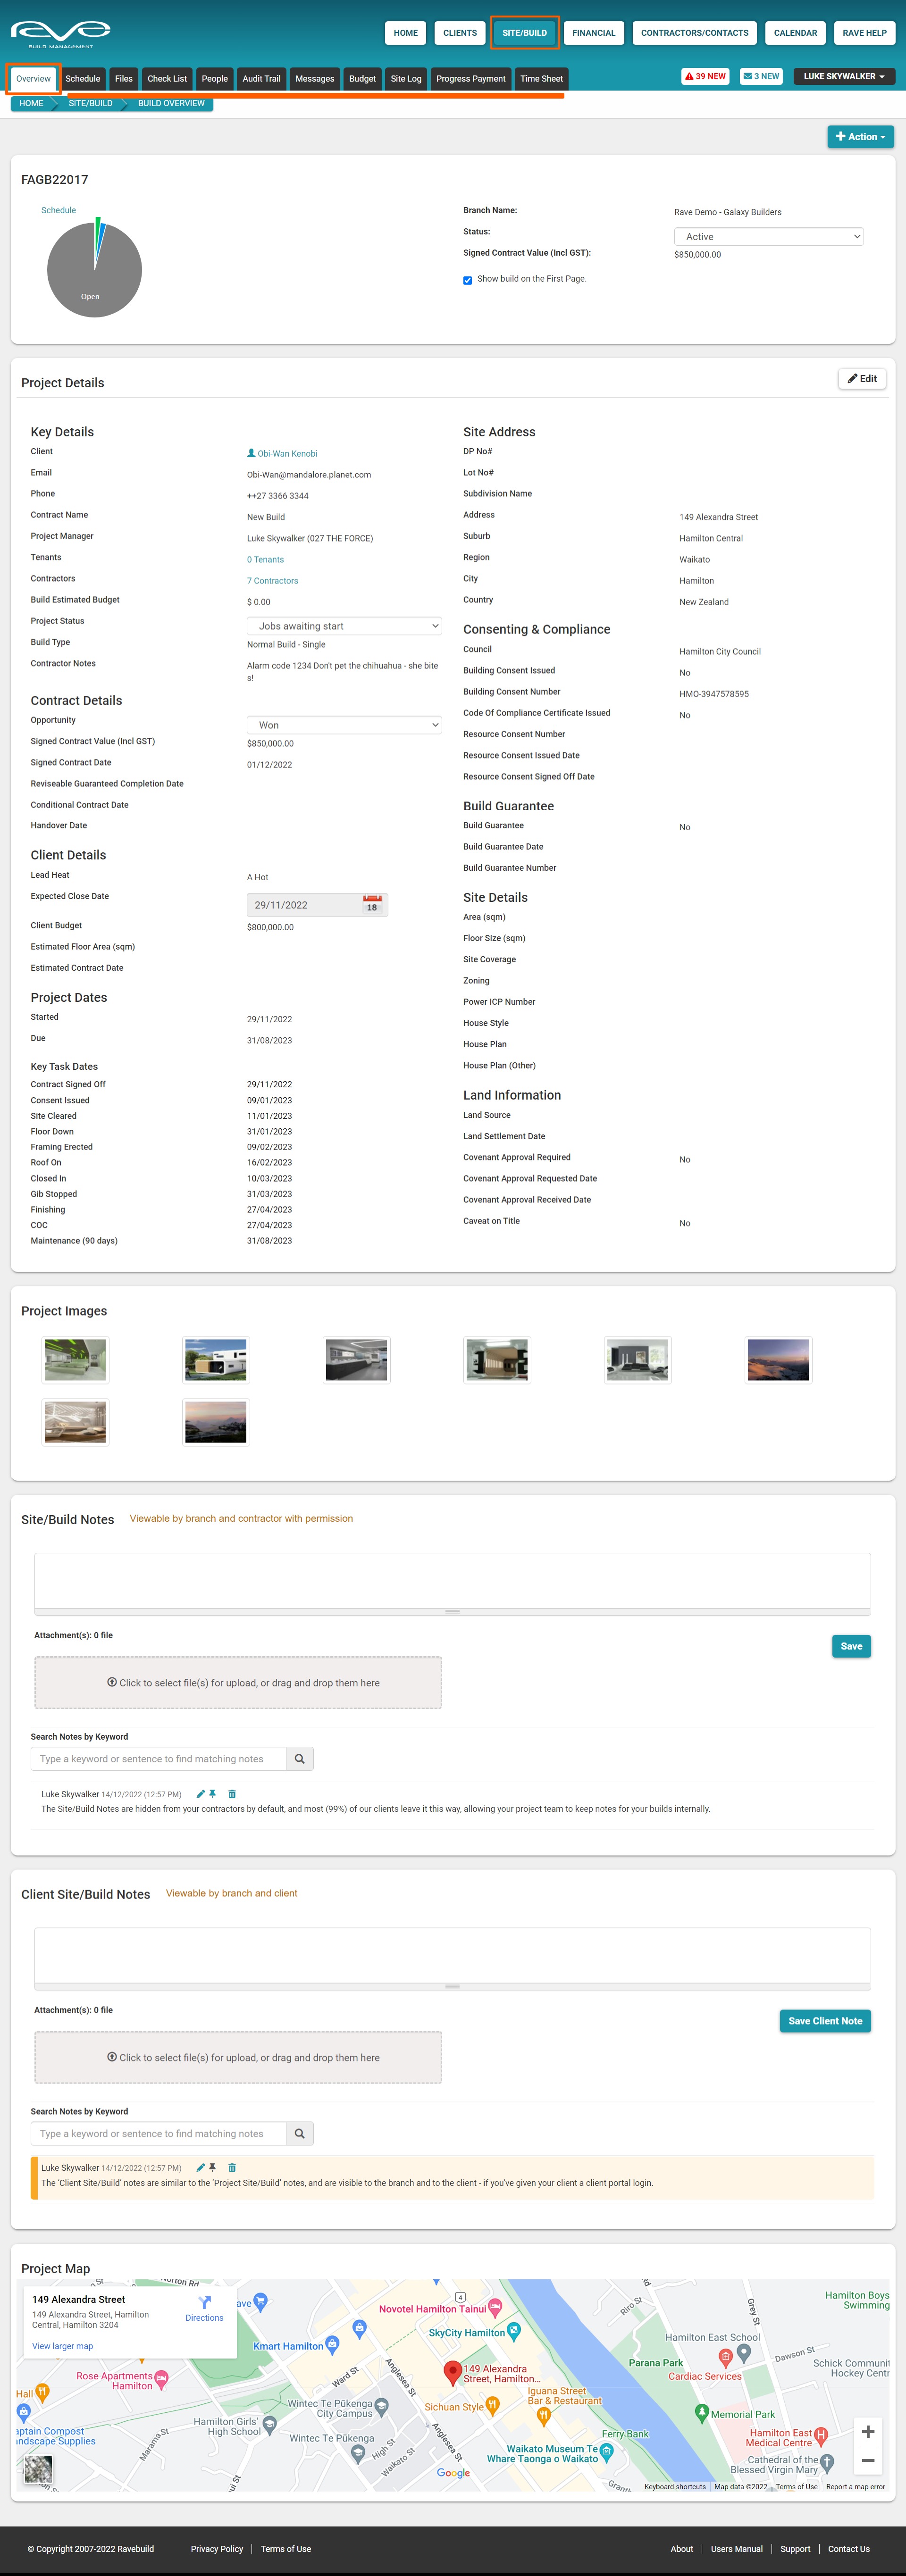Viewport: 906px width, 2576px height.
Task: Click the Directions icon on project map
Action: [204, 2303]
